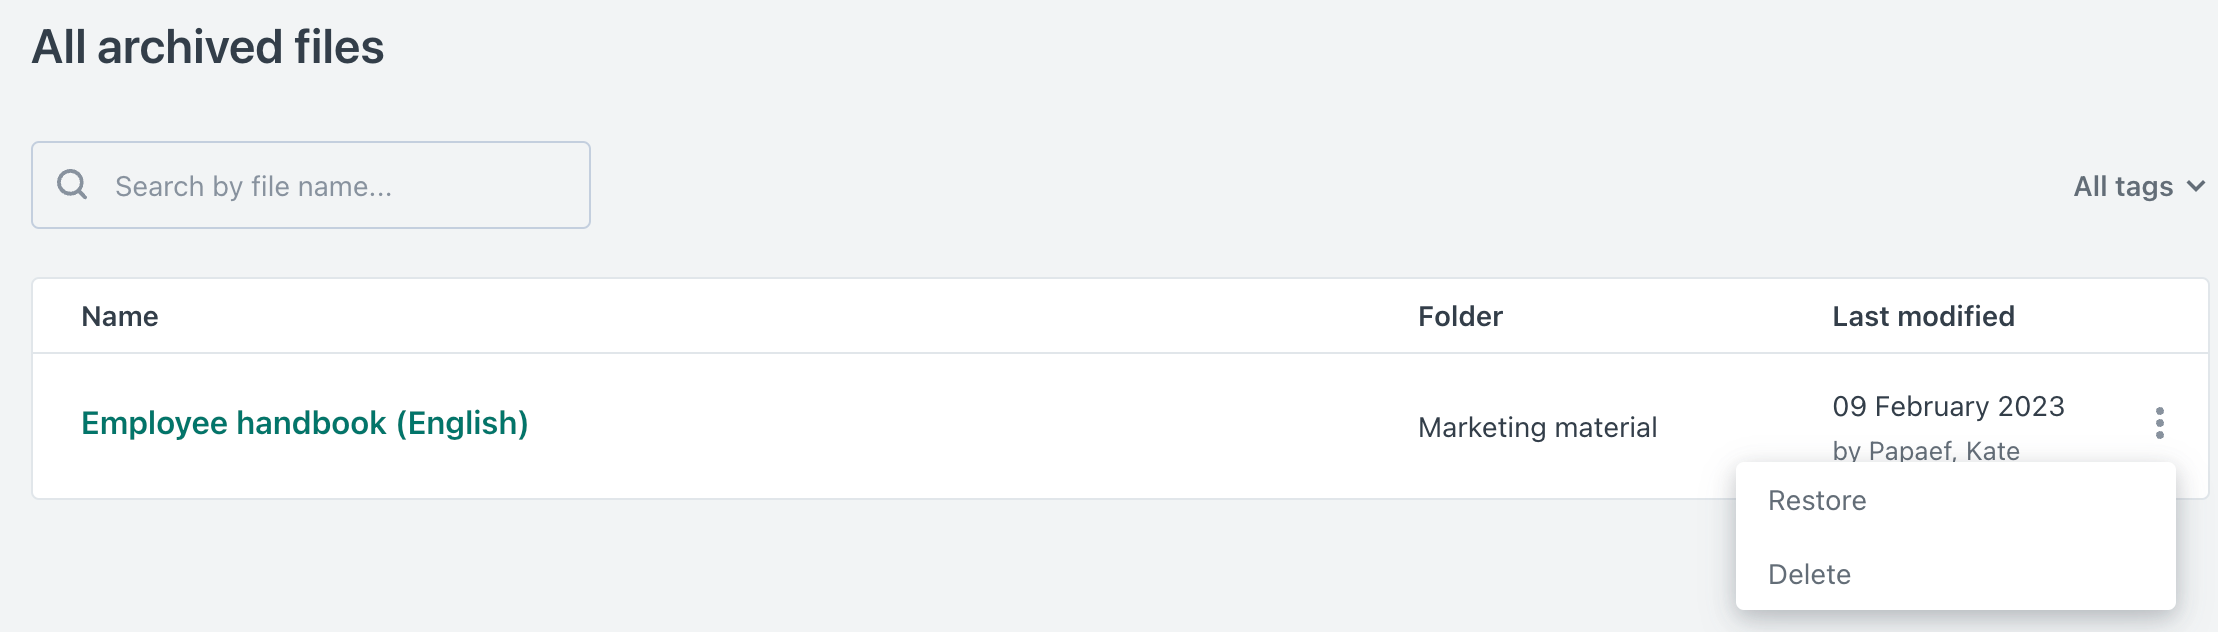Sort by the Last modified column header
Image resolution: width=2218 pixels, height=632 pixels.
click(1923, 316)
